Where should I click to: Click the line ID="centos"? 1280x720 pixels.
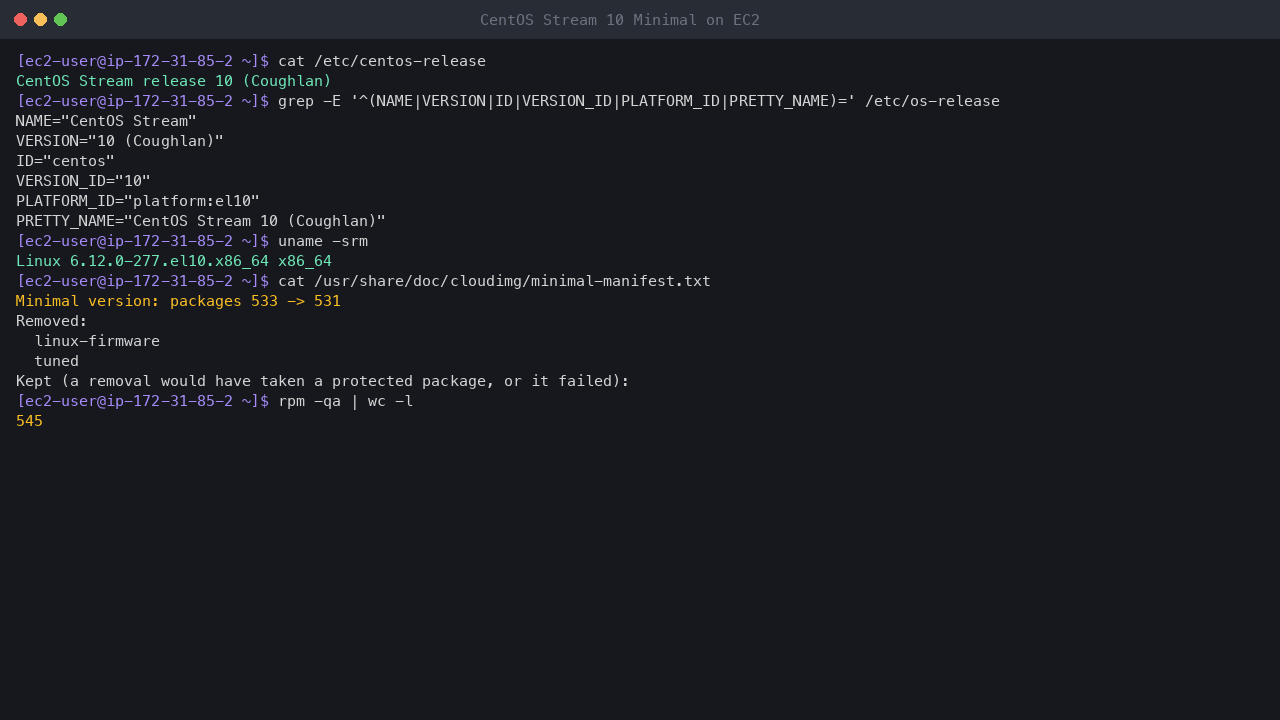point(66,161)
